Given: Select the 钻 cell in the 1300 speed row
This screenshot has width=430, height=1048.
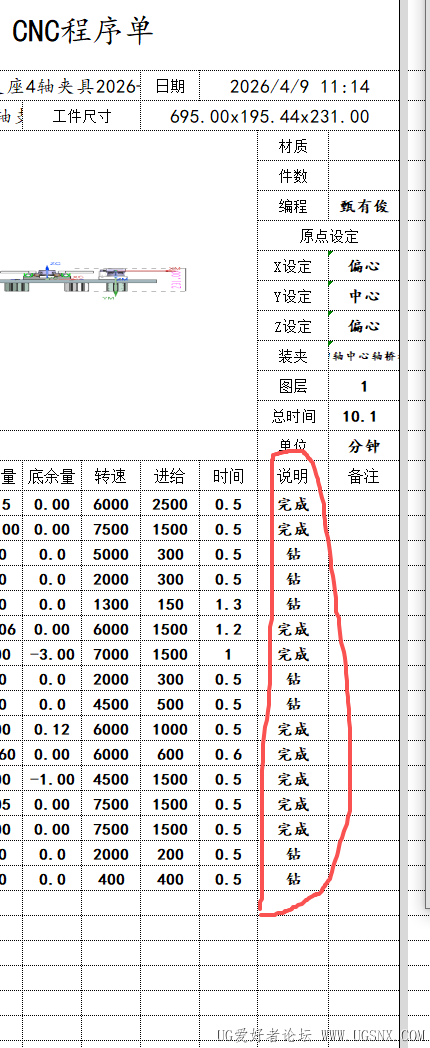Looking at the screenshot, I should tap(293, 604).
